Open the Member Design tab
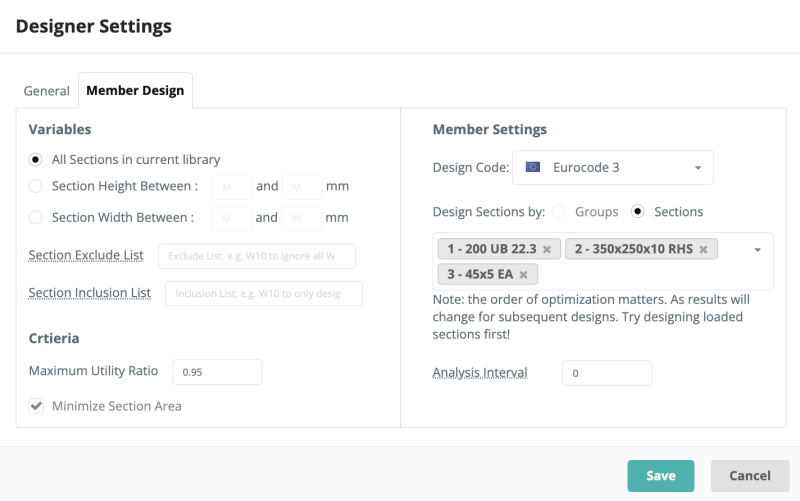The image size is (800, 501). click(x=135, y=91)
